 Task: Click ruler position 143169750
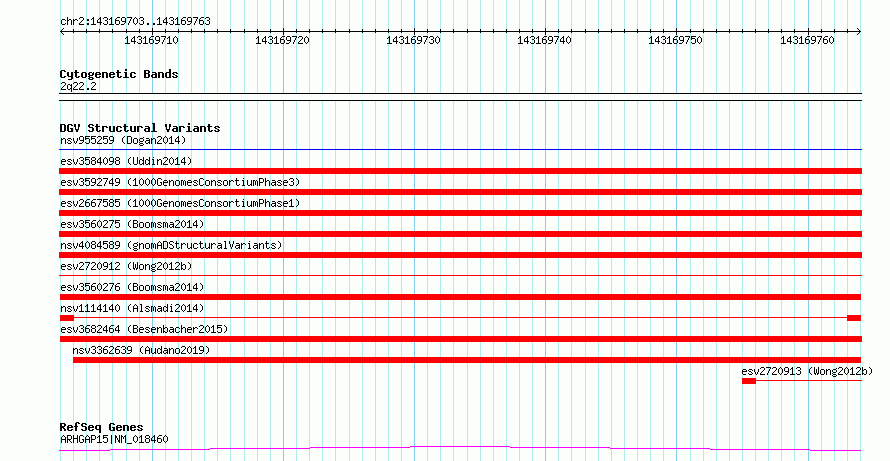pos(675,40)
